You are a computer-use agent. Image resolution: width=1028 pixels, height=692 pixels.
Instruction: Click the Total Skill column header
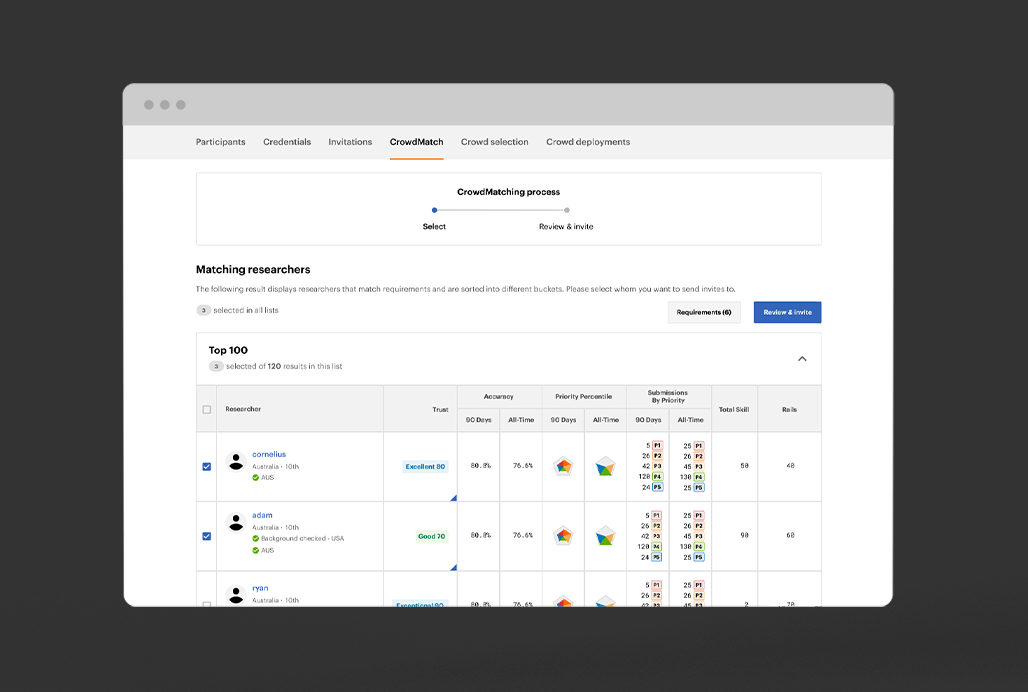click(x=734, y=409)
